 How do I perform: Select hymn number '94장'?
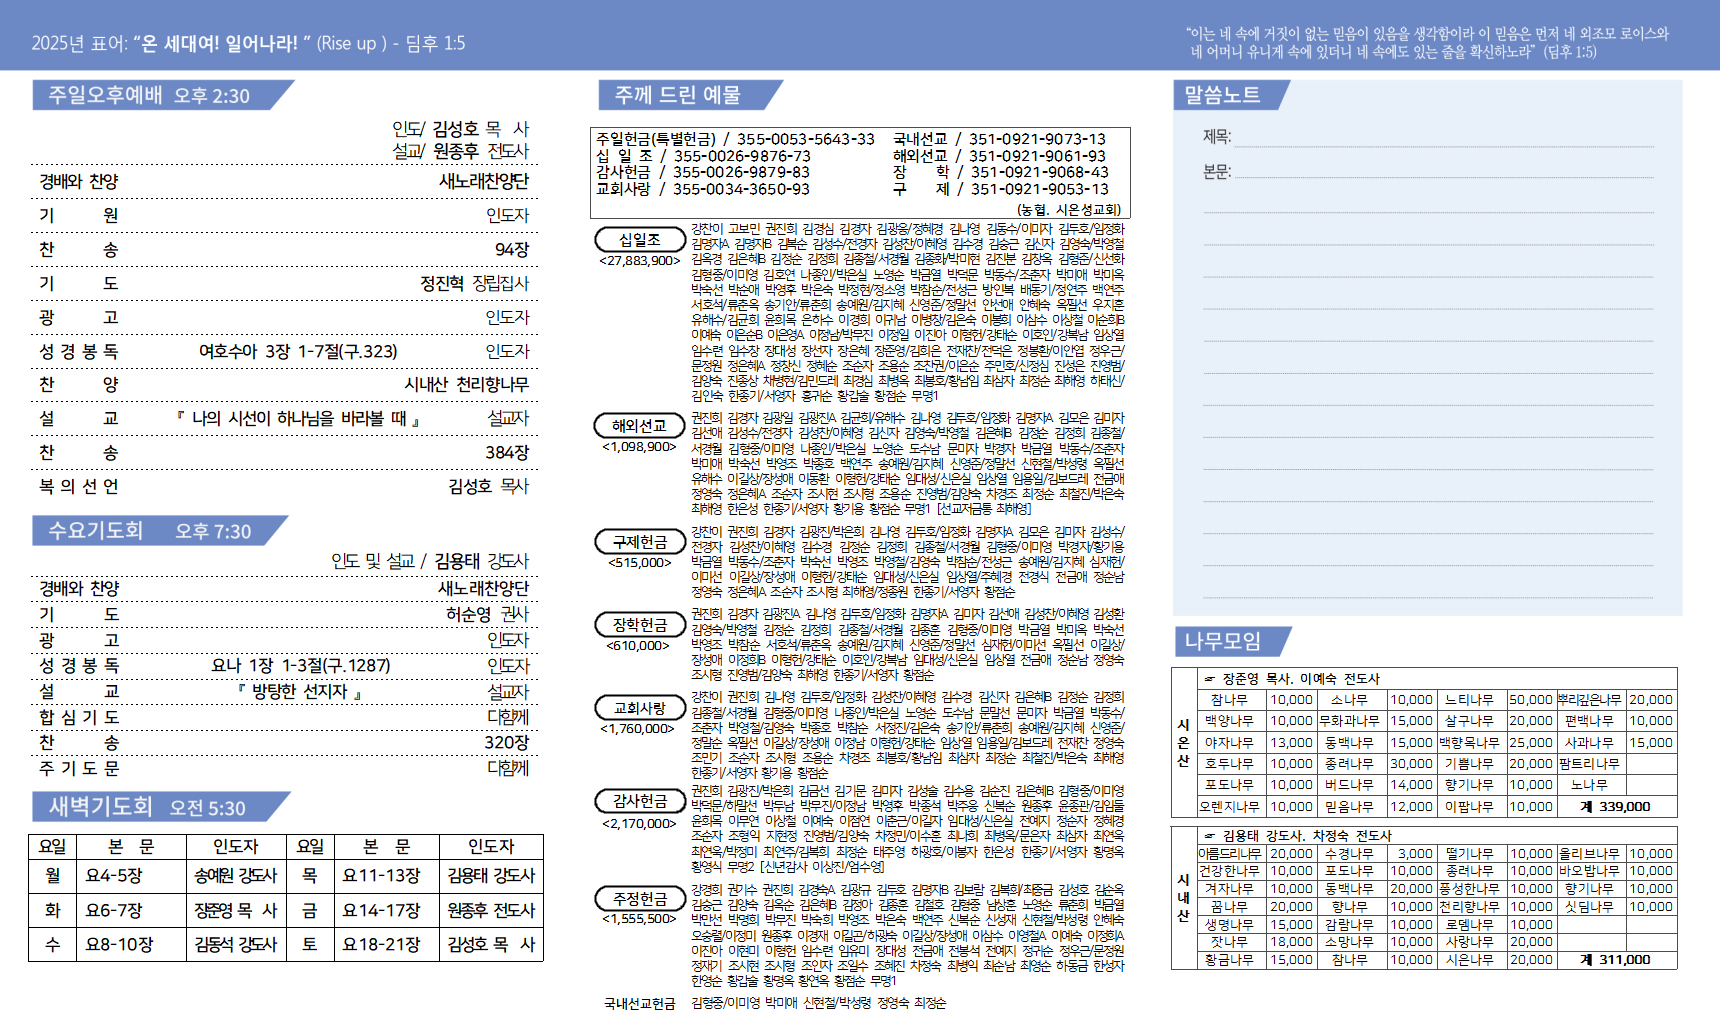tap(511, 249)
